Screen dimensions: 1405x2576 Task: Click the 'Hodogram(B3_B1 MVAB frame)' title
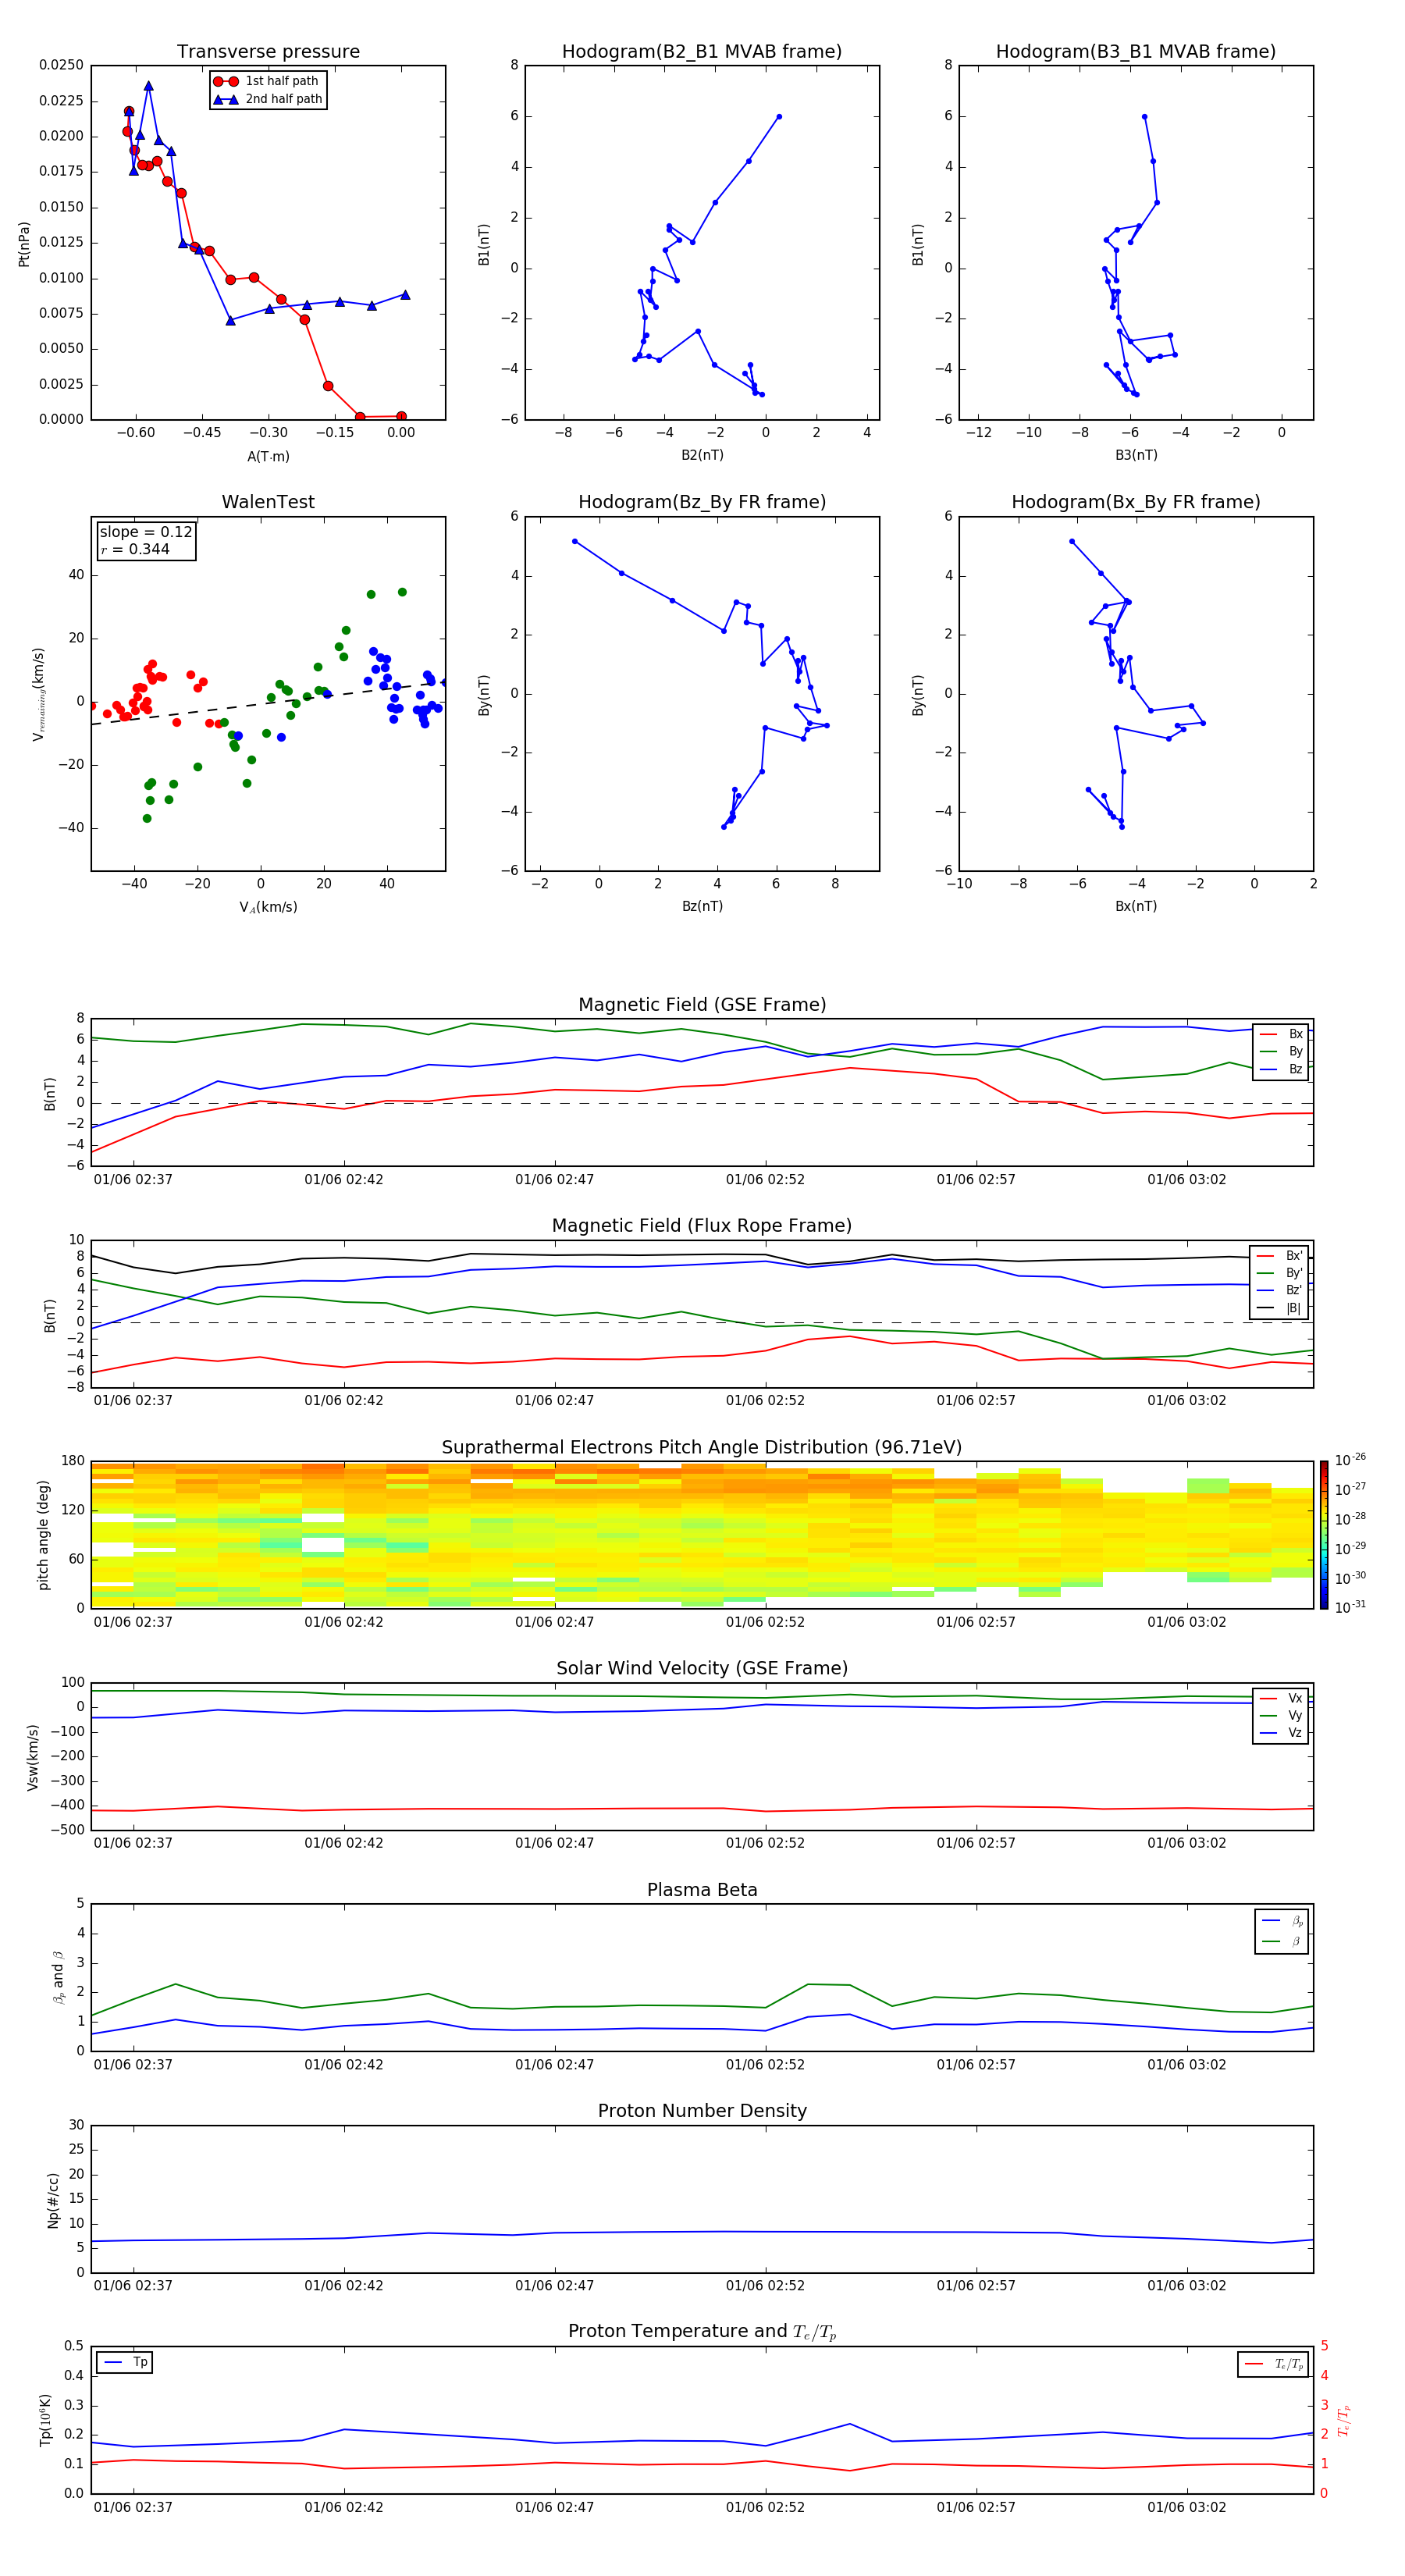click(1136, 52)
